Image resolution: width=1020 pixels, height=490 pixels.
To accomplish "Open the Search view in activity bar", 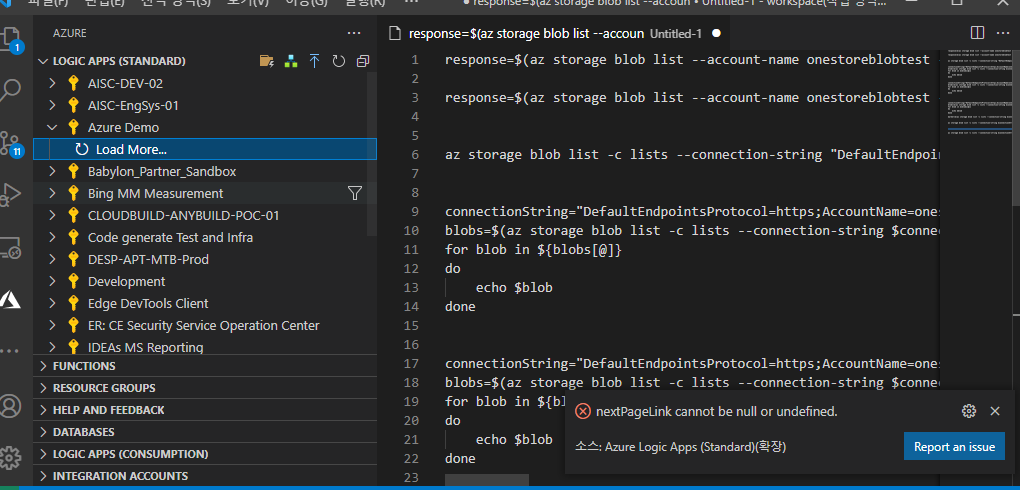I will 11,90.
